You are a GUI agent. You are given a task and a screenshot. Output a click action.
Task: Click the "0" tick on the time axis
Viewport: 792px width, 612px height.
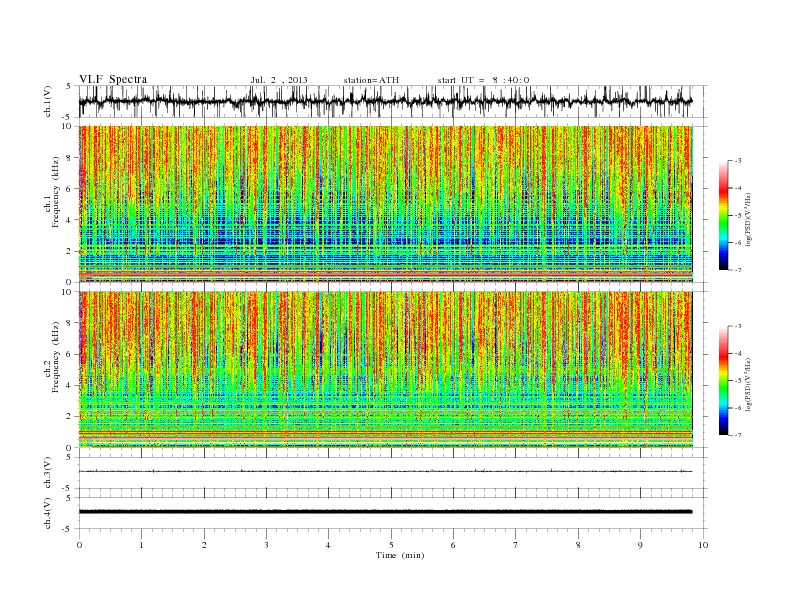79,545
